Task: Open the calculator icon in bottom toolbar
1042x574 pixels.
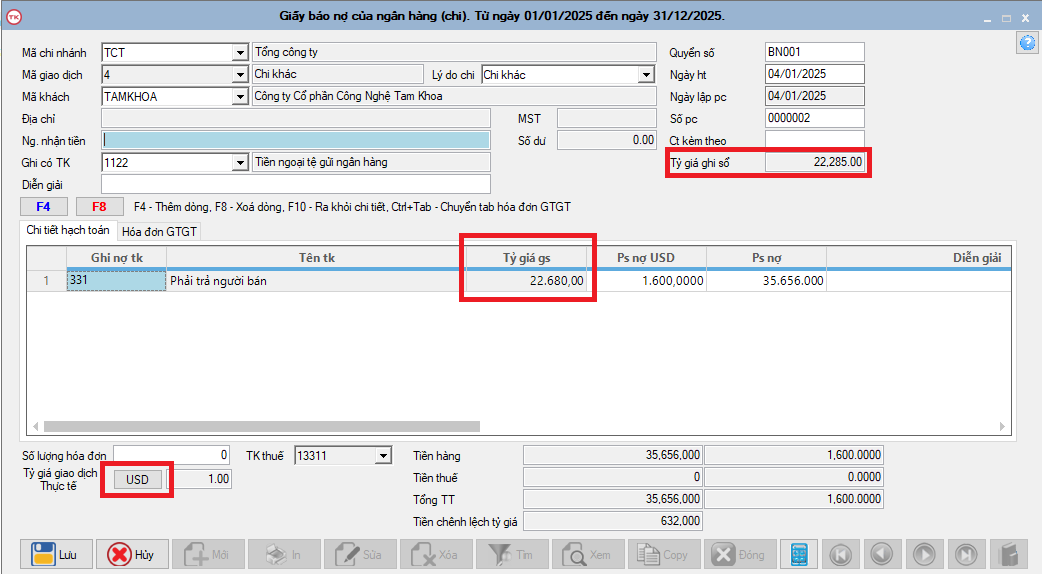Action: point(799,554)
